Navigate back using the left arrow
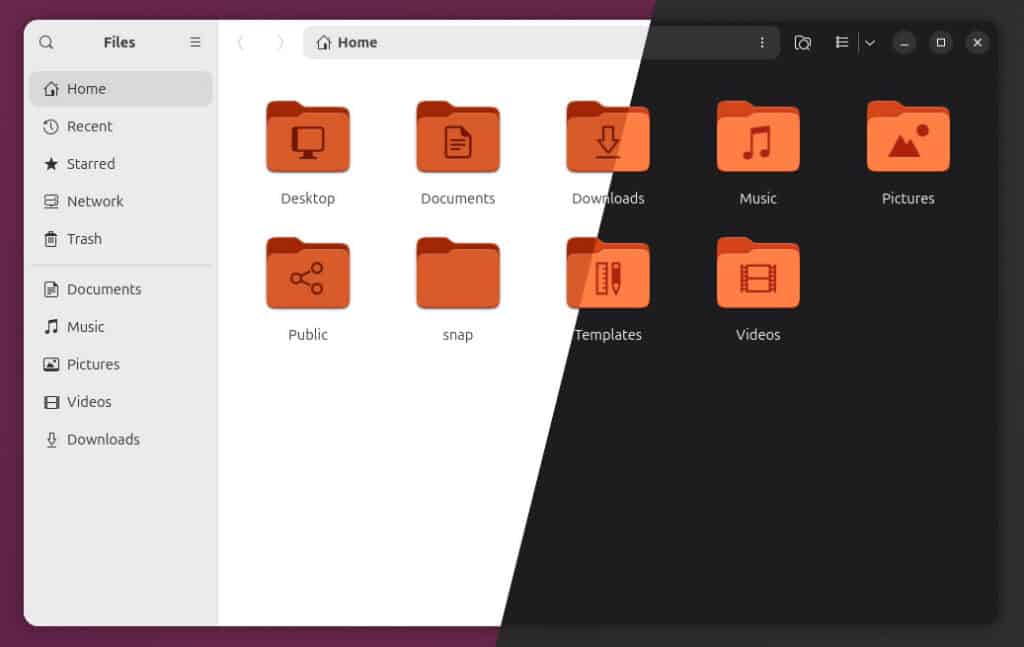The width and height of the screenshot is (1024, 647). [x=241, y=42]
